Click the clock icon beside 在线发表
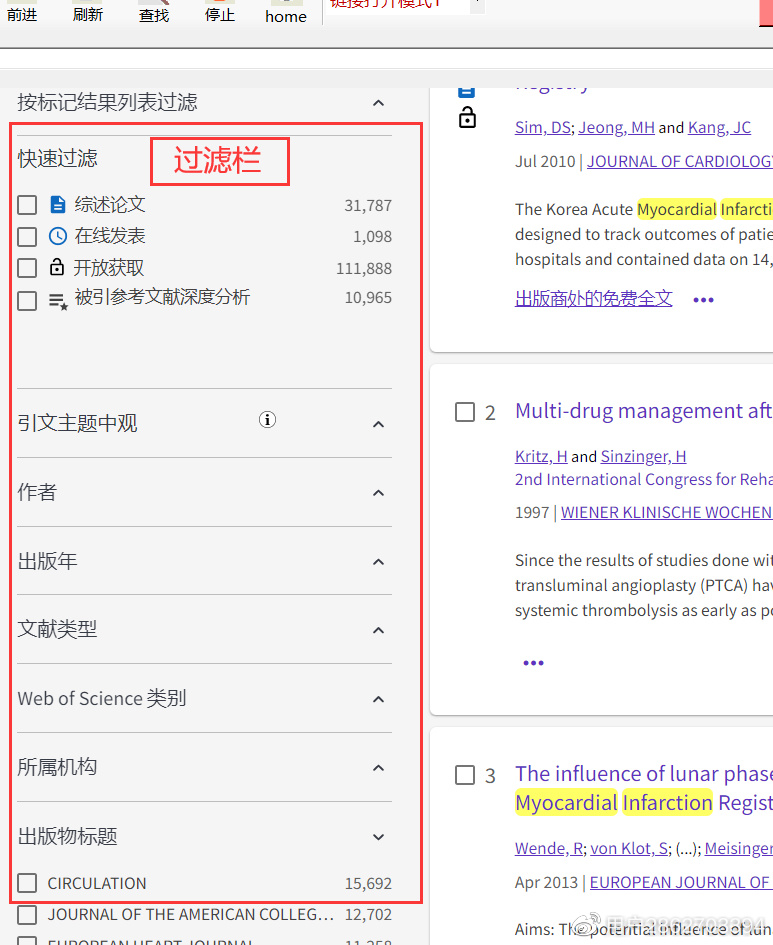Viewport: 773px width, 945px height. 58,236
